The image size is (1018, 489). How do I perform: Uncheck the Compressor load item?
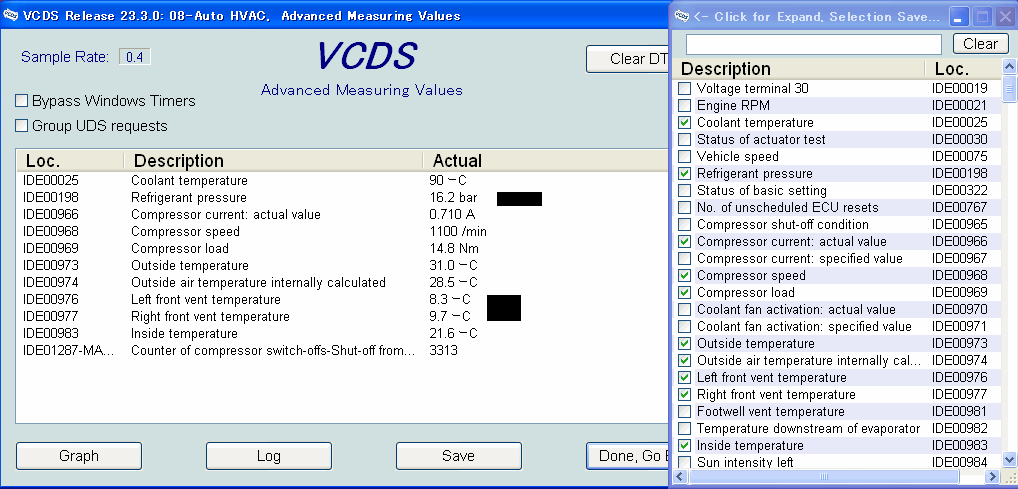point(685,293)
